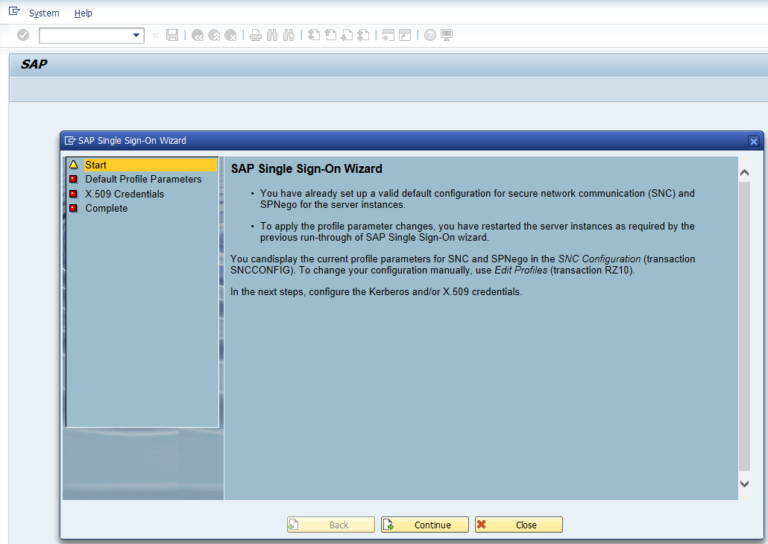The height and width of the screenshot is (544, 768).
Task: Click the Previous Page icon
Action: point(331,35)
